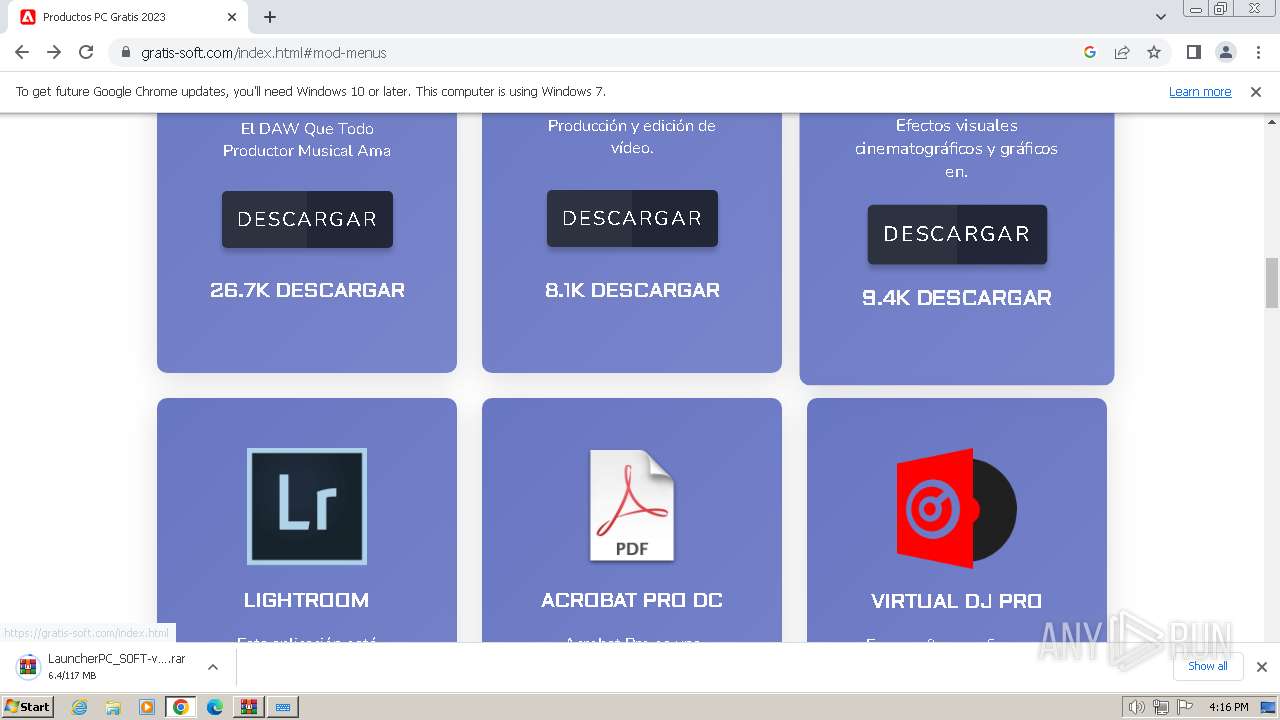Click the 26.7K DESCARGAR text

click(307, 290)
